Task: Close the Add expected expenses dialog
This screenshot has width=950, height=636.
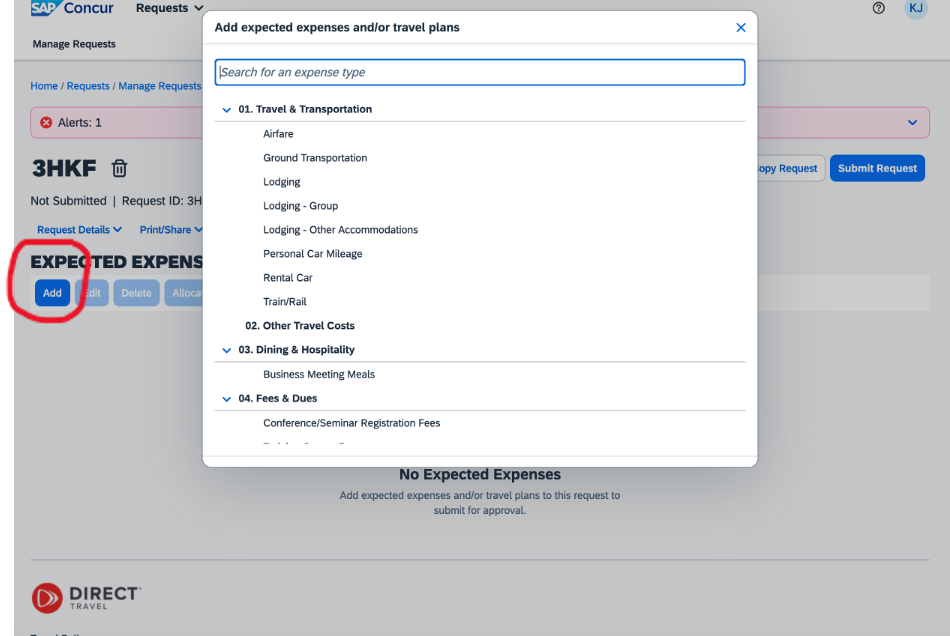Action: pos(740,28)
